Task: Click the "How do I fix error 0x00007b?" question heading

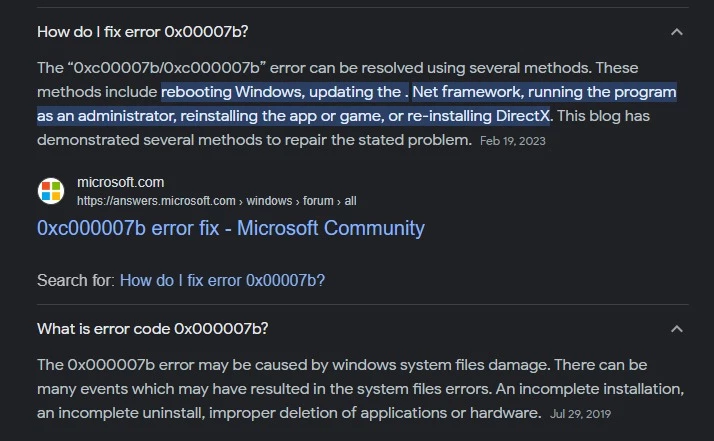Action: pyautogui.click(x=143, y=32)
